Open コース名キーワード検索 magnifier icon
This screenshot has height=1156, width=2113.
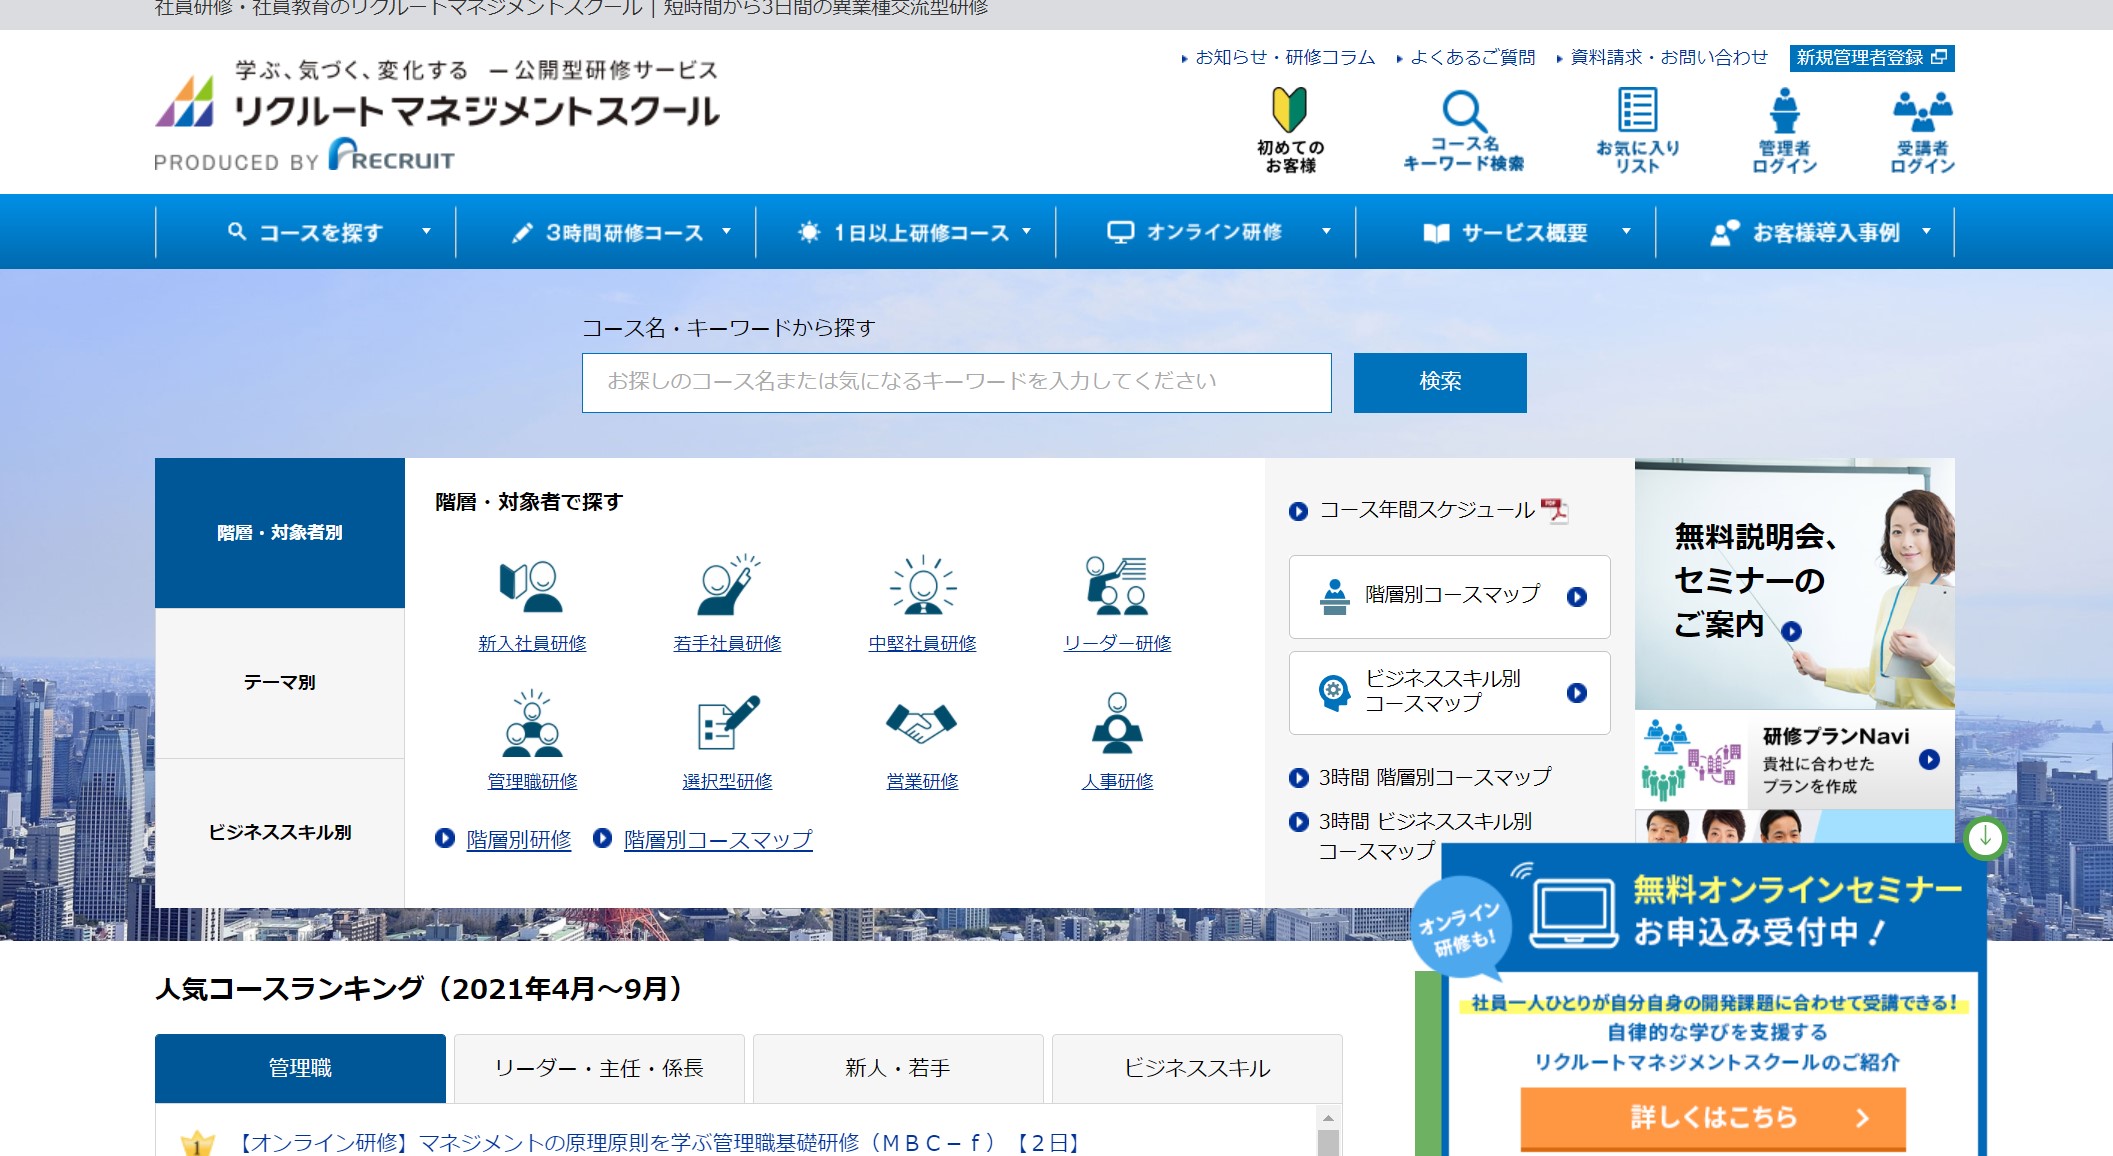click(1463, 111)
